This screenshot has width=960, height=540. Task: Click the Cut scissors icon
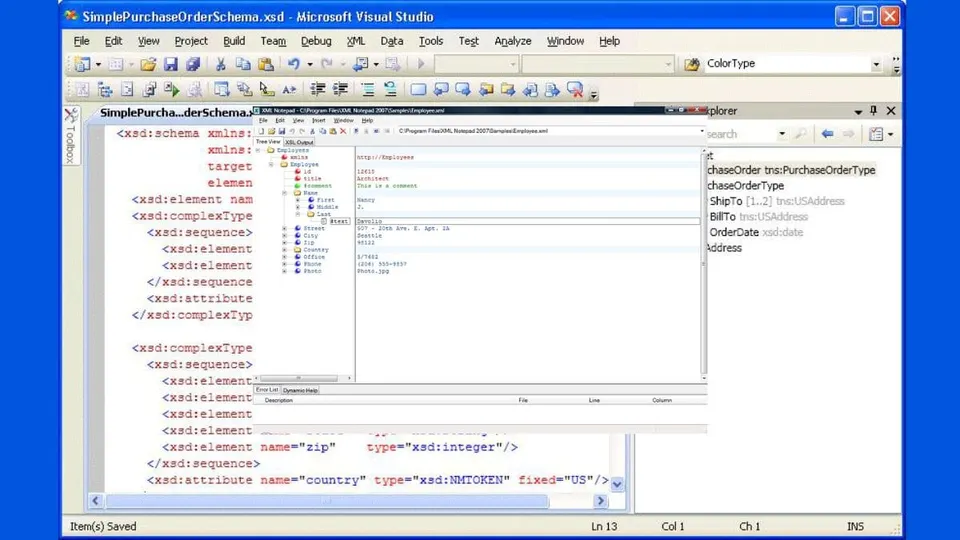point(220,64)
